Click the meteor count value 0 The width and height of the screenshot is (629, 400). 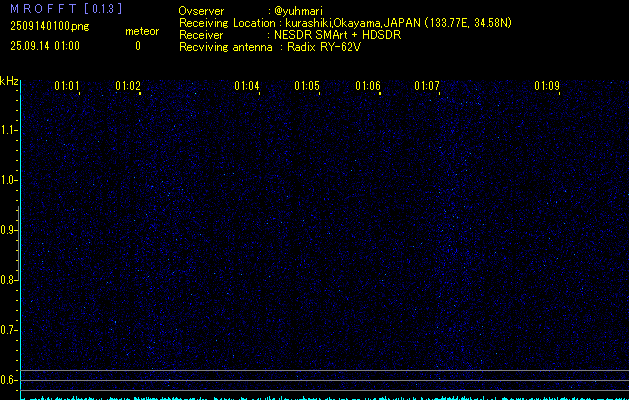(138, 46)
